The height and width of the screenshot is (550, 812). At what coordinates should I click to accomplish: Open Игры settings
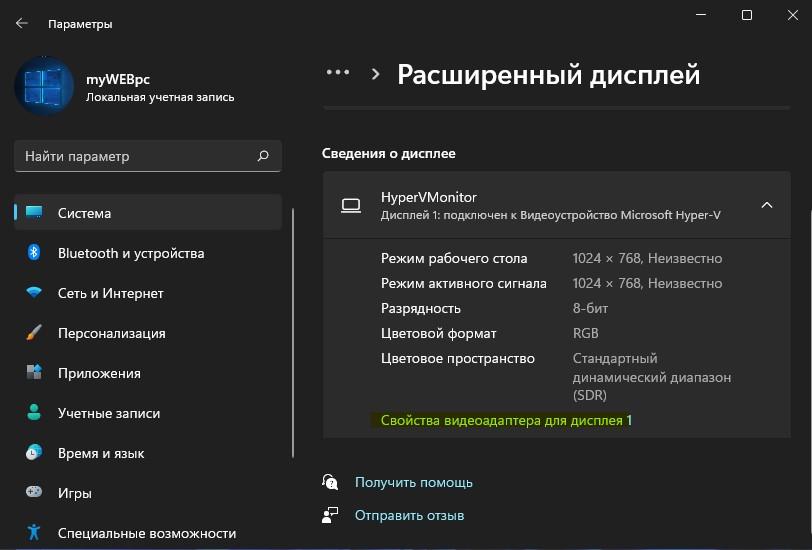pyautogui.click(x=148, y=493)
